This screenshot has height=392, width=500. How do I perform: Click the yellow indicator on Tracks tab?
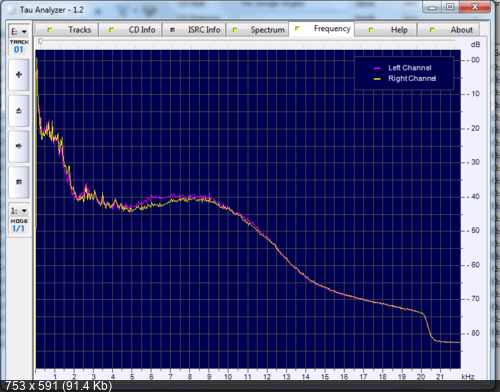[x=50, y=30]
